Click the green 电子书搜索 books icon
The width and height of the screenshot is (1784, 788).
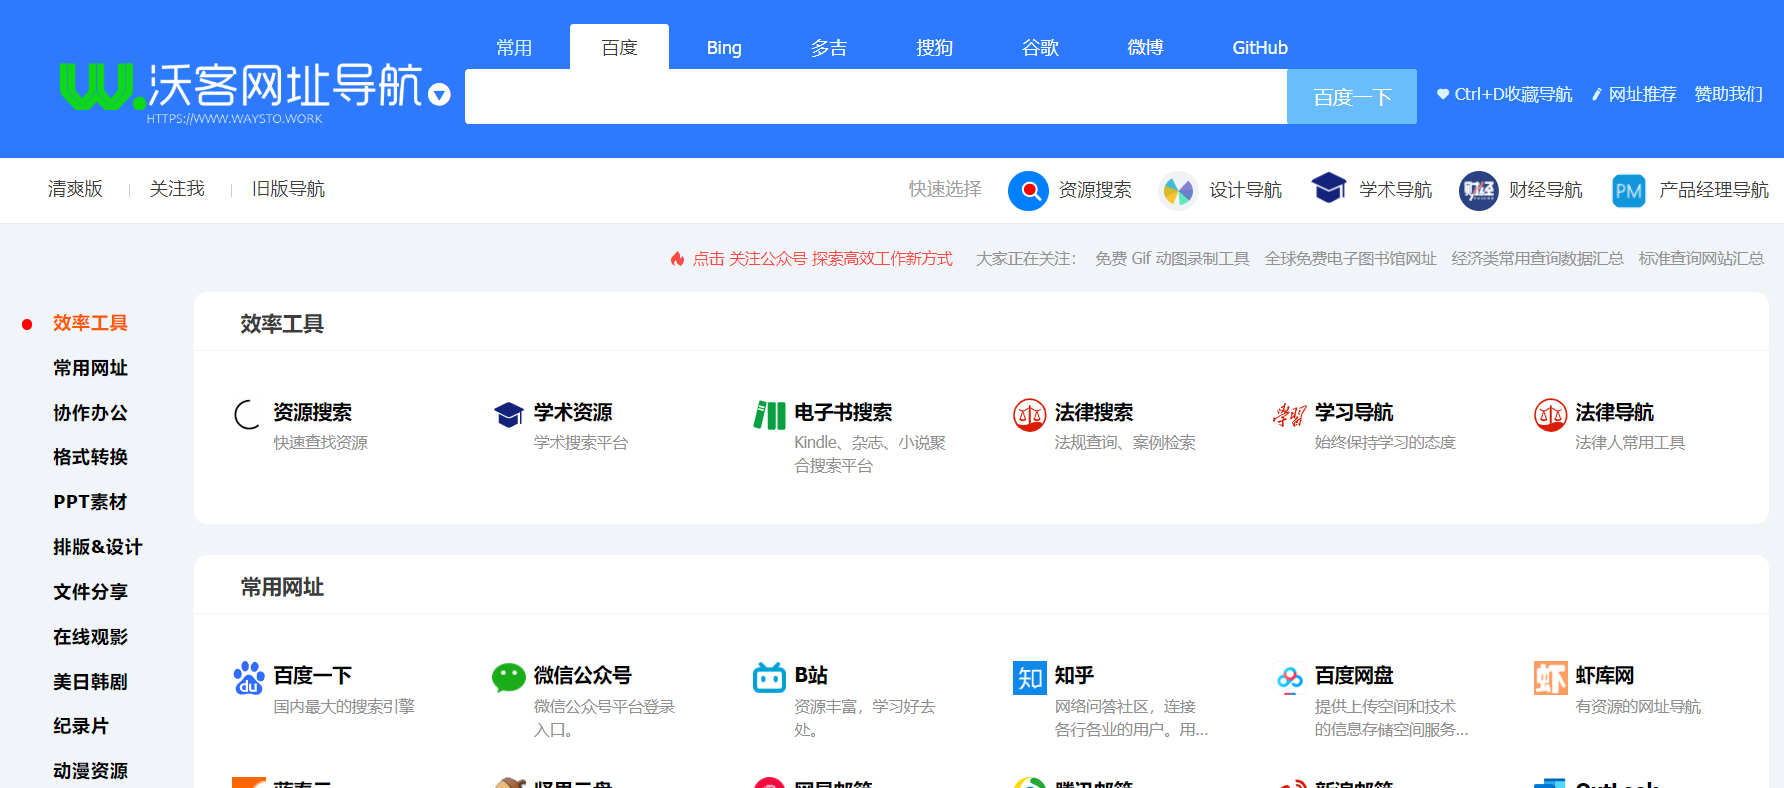point(769,414)
